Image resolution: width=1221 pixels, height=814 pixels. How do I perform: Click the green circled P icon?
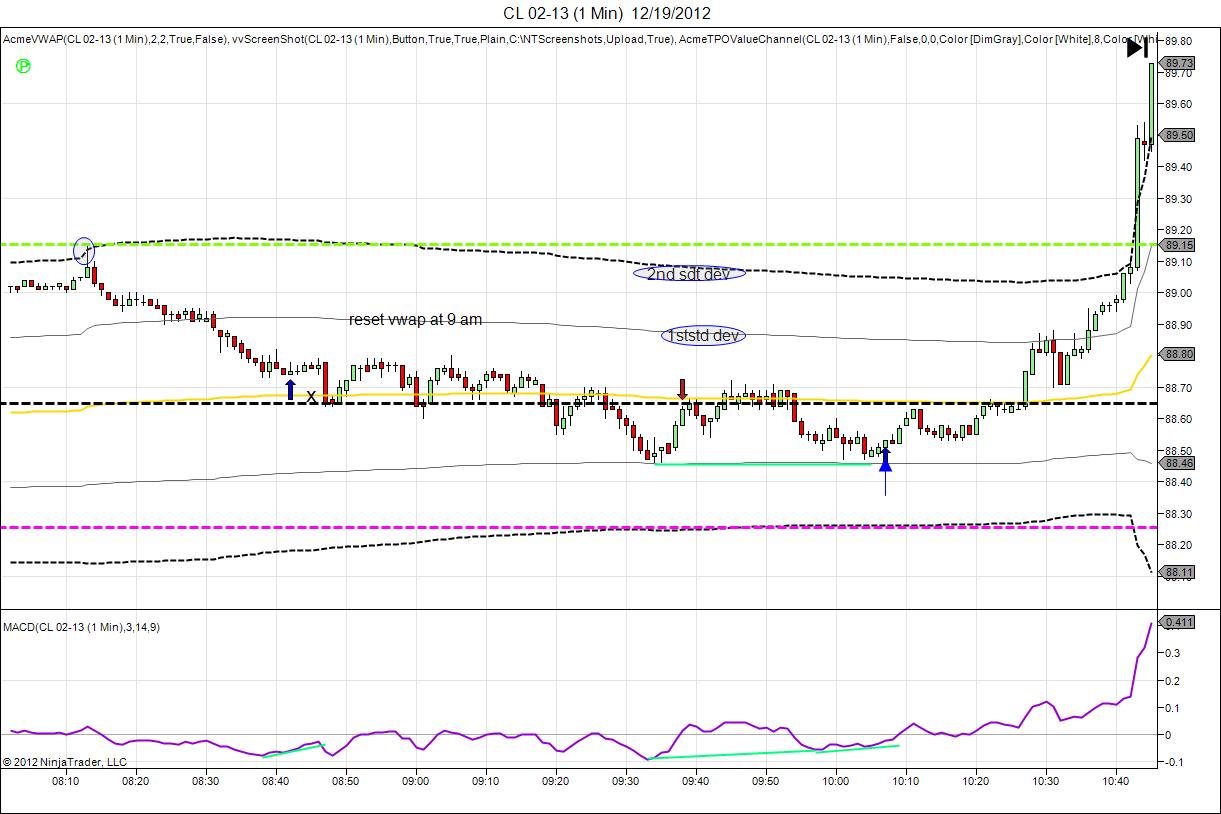(x=23, y=66)
